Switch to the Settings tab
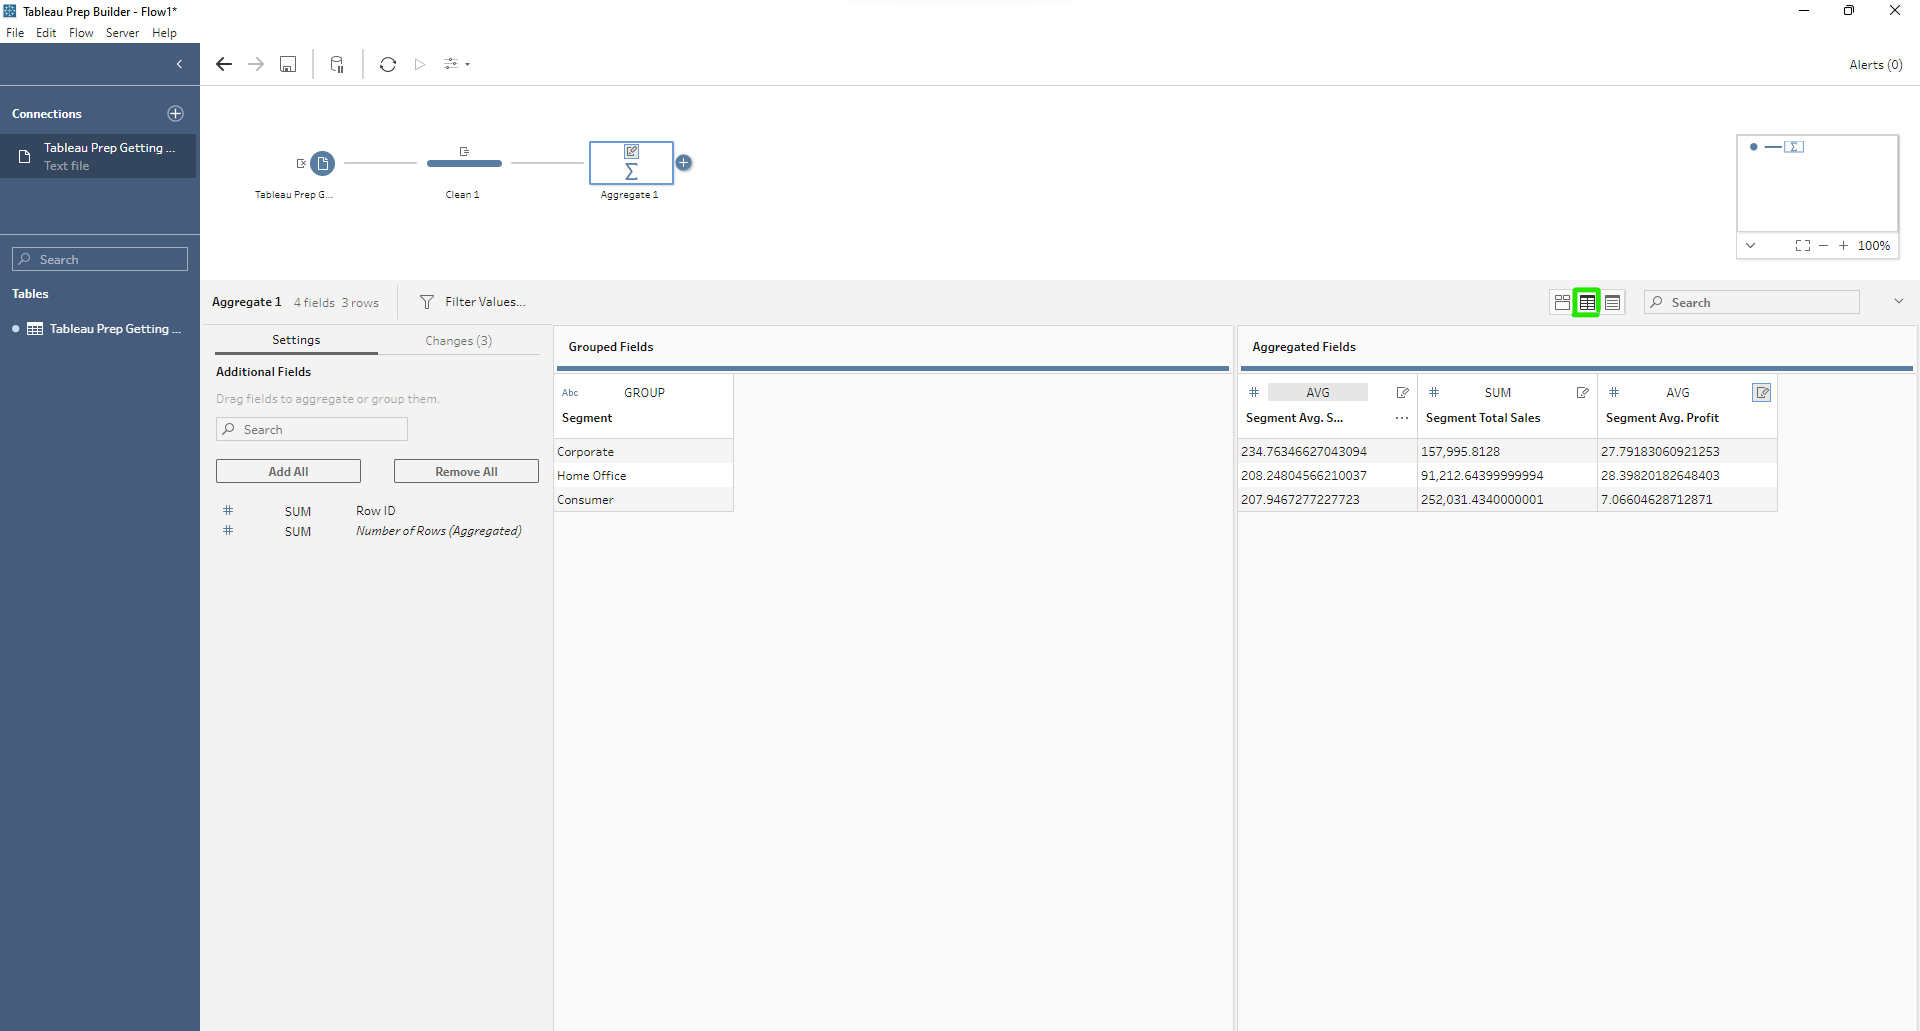The width and height of the screenshot is (1920, 1031). [x=296, y=340]
